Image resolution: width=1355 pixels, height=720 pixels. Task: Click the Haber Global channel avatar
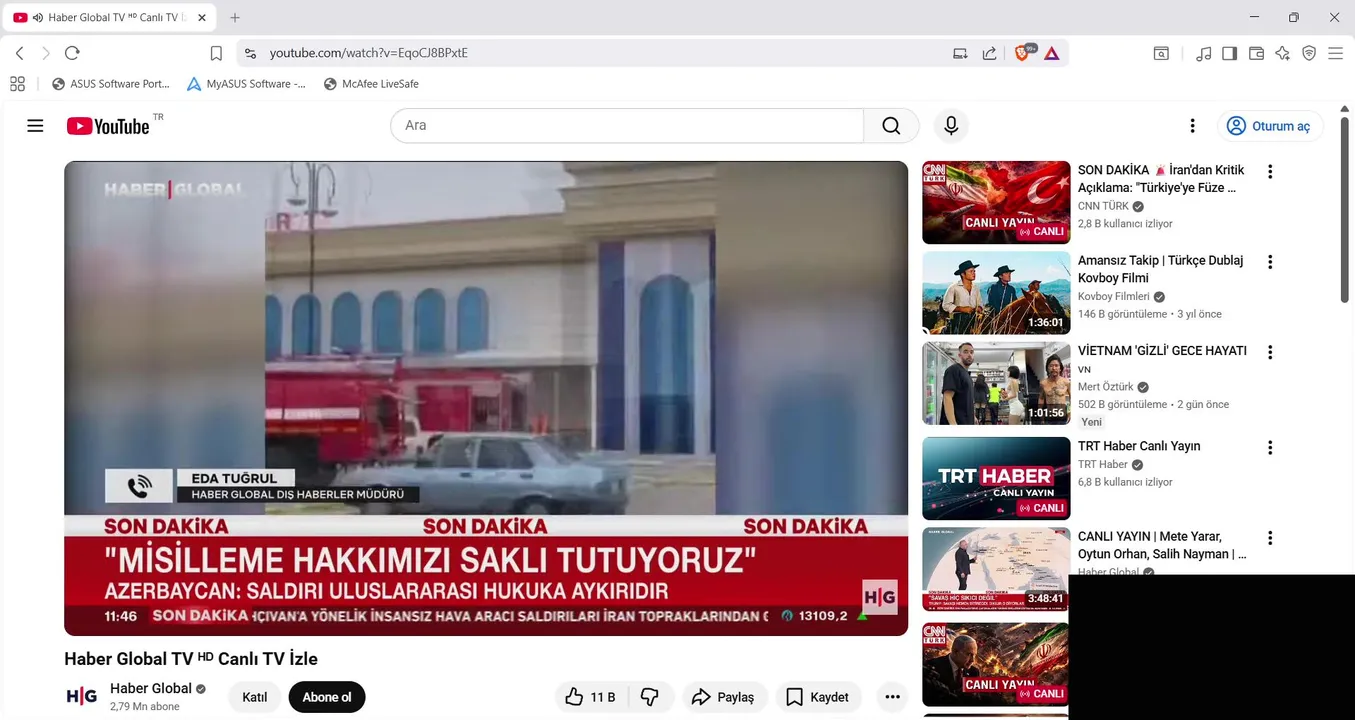82,697
